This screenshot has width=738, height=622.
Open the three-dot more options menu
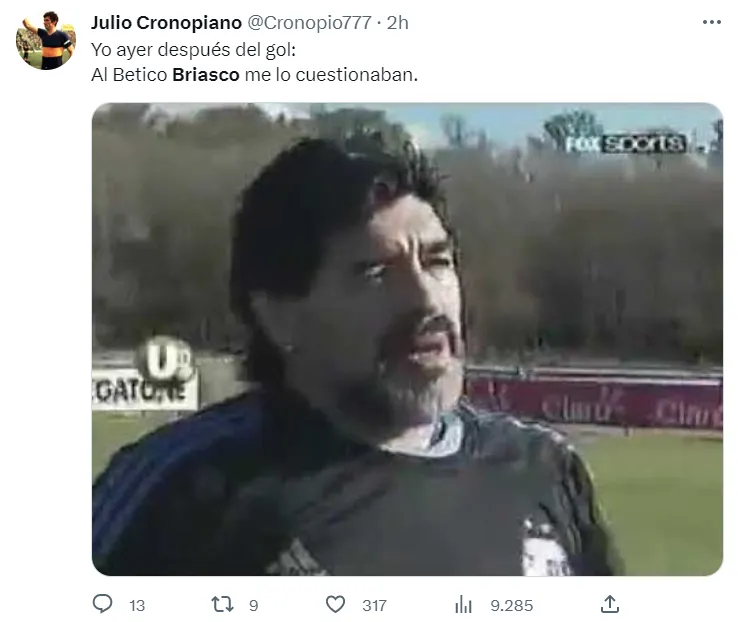(712, 22)
